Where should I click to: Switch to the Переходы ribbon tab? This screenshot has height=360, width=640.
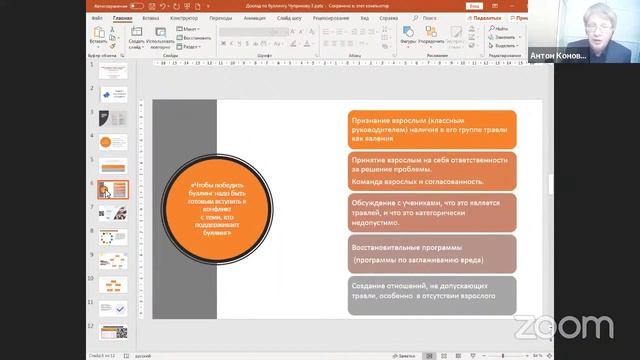pos(220,18)
